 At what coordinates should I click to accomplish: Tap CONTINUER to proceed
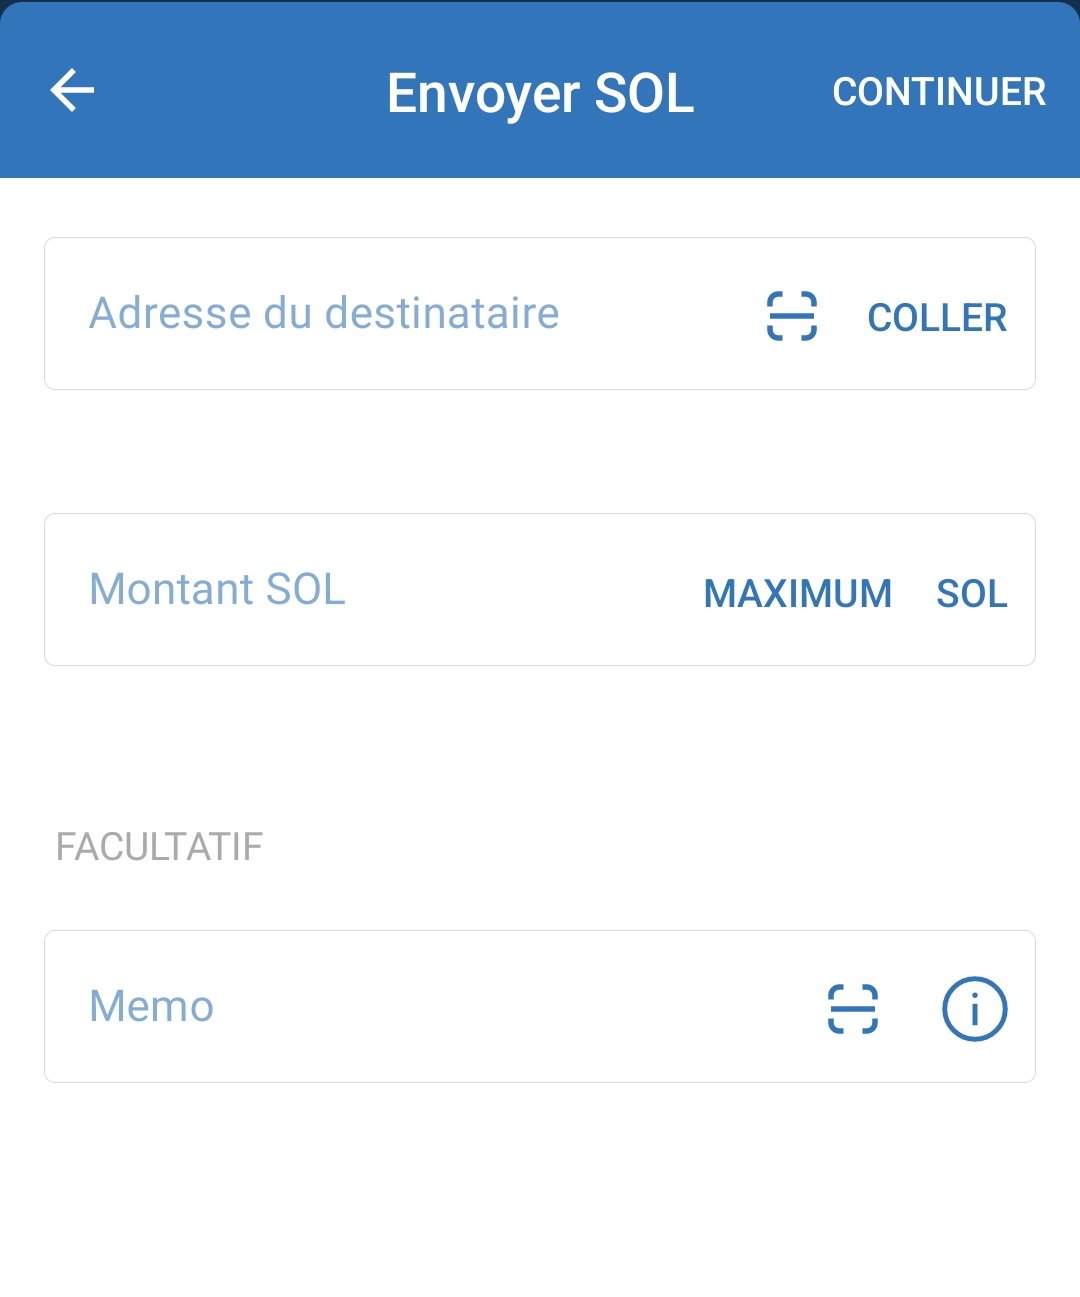(939, 92)
